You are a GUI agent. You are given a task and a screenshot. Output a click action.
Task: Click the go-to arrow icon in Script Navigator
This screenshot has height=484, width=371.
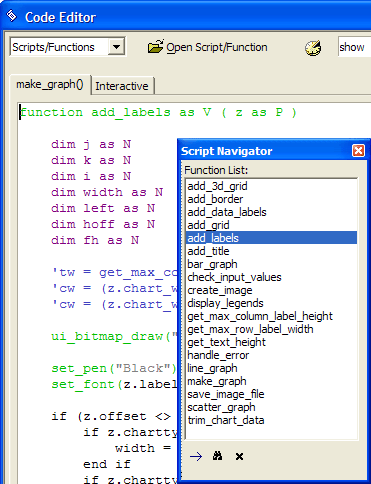tap(196, 456)
